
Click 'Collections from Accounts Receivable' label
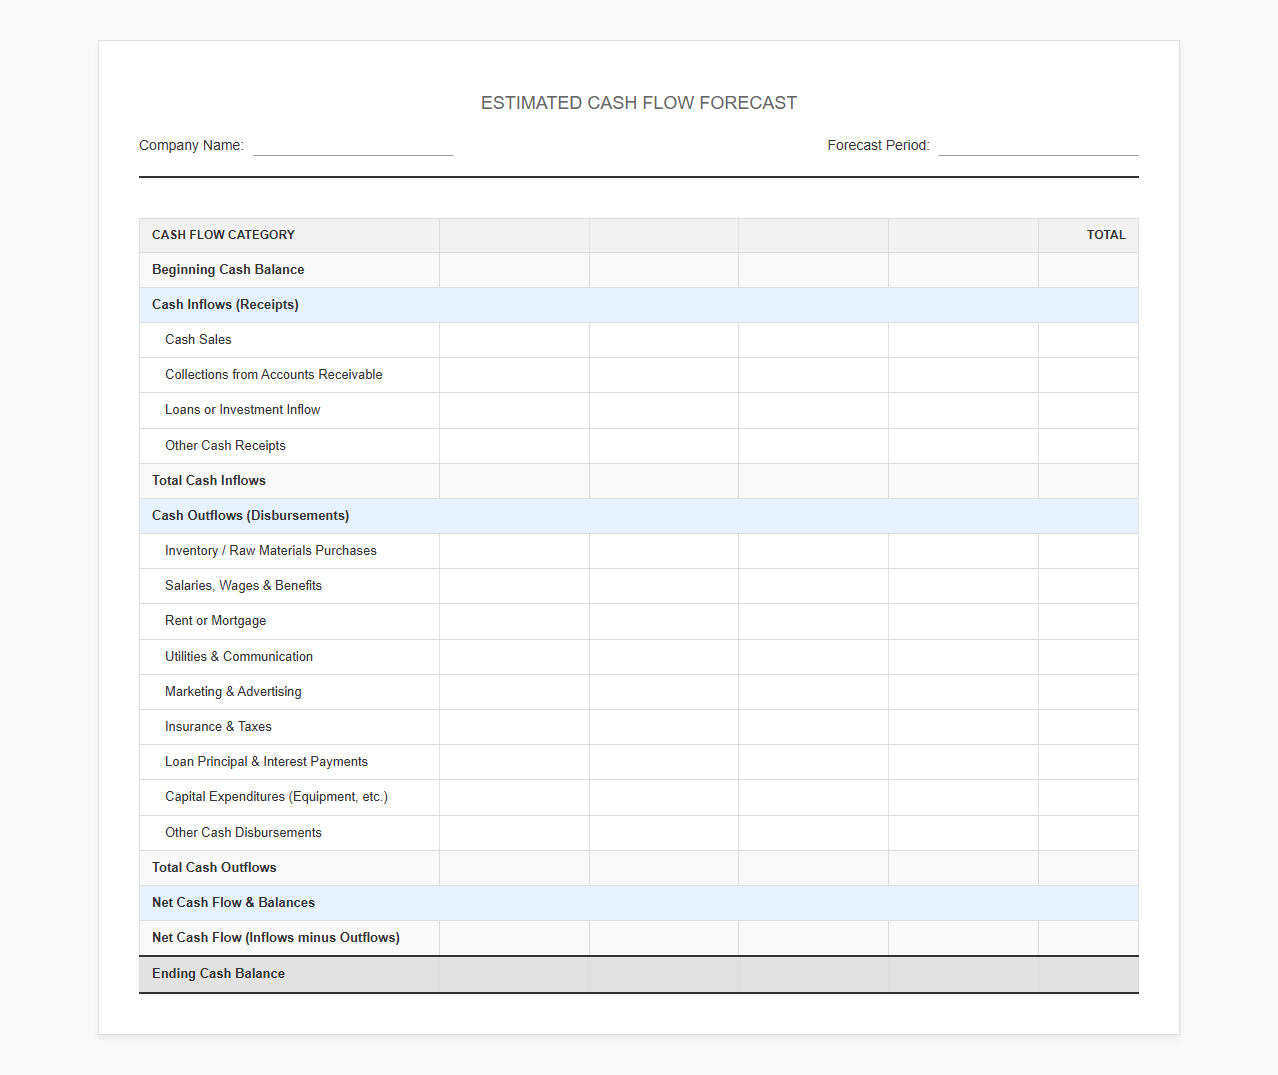pos(274,375)
